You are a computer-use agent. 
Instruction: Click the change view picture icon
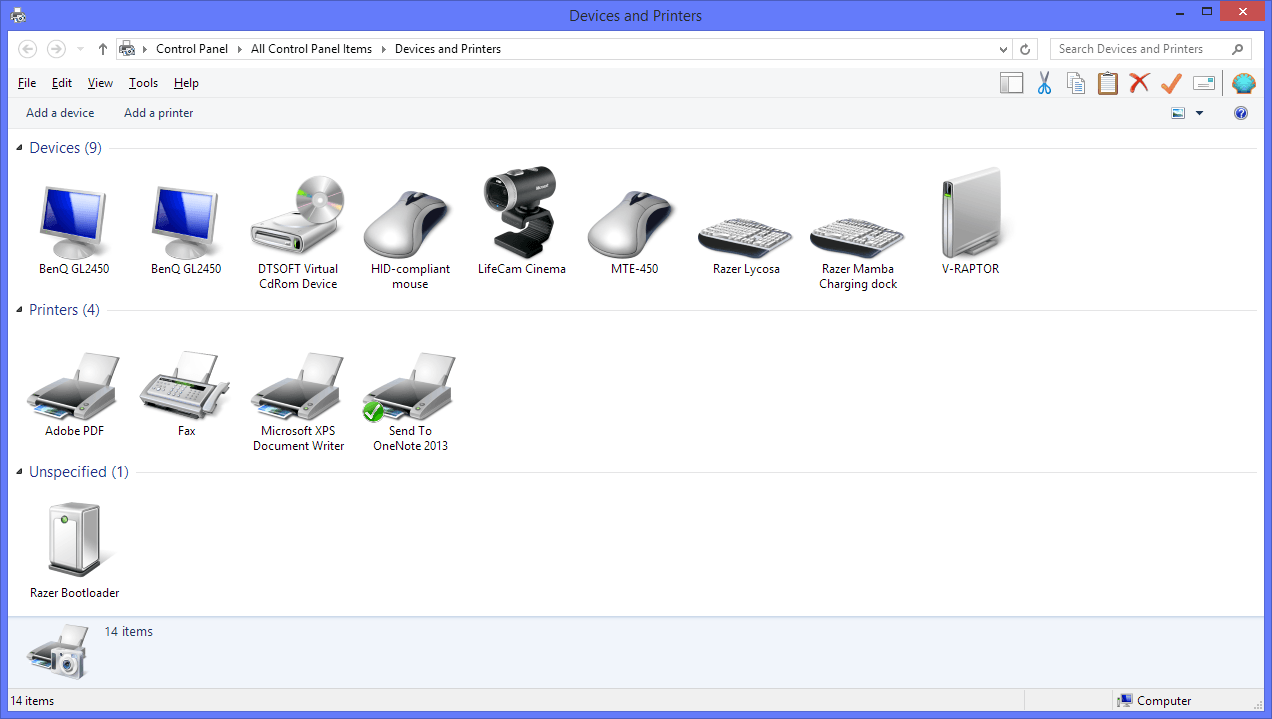point(1178,113)
